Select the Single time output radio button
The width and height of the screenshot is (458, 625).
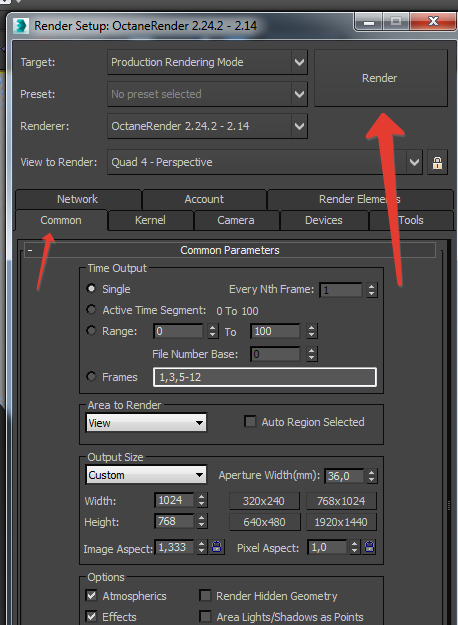[x=91, y=289]
